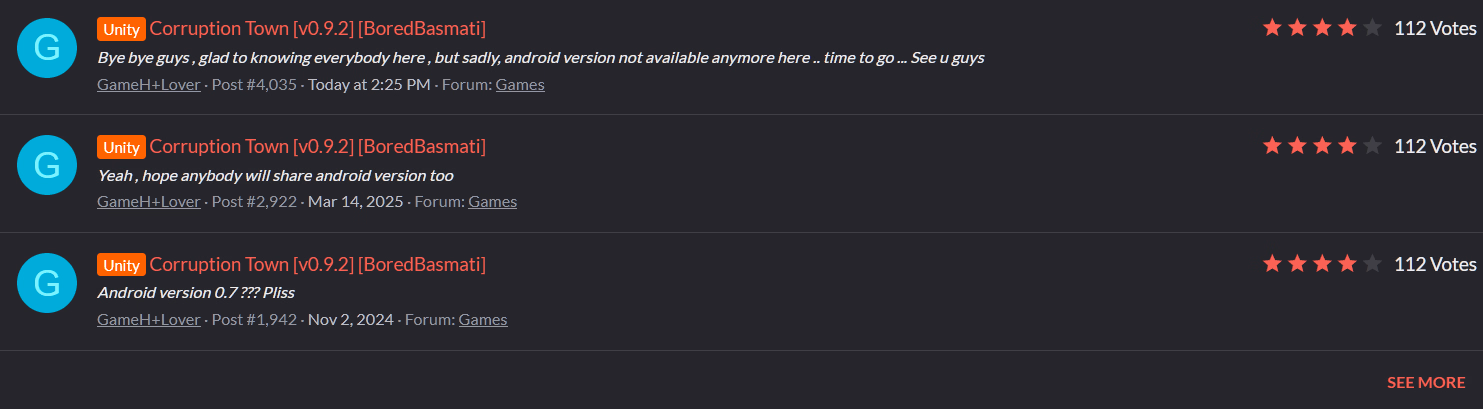The image size is (1483, 409).
Task: Open the Games forum link on the Mar 14, 2025 row
Action: (x=492, y=202)
